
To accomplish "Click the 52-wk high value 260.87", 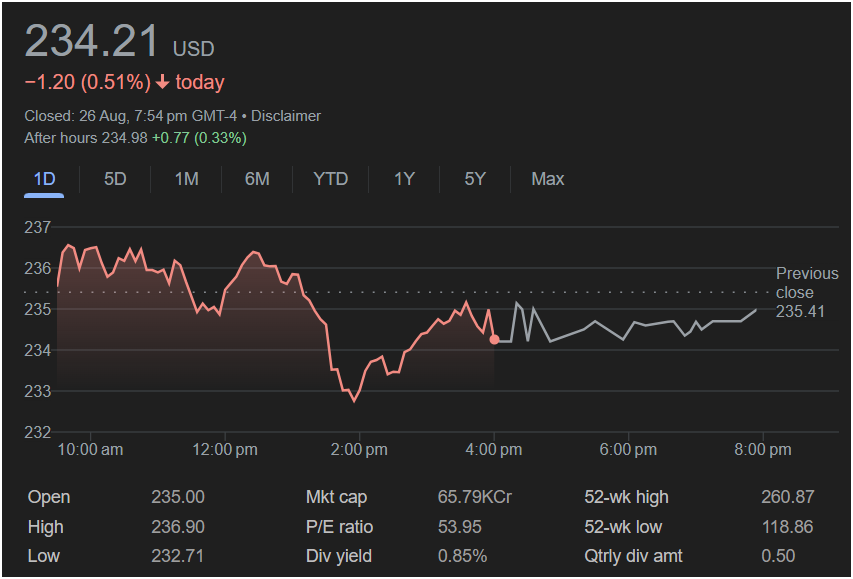I will [787, 497].
